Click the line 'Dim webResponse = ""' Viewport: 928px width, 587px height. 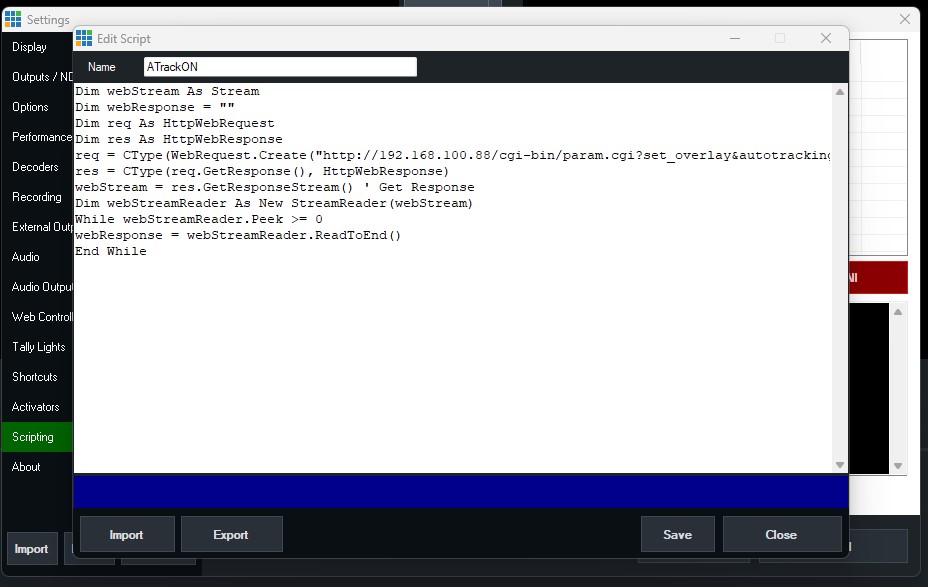[154, 107]
